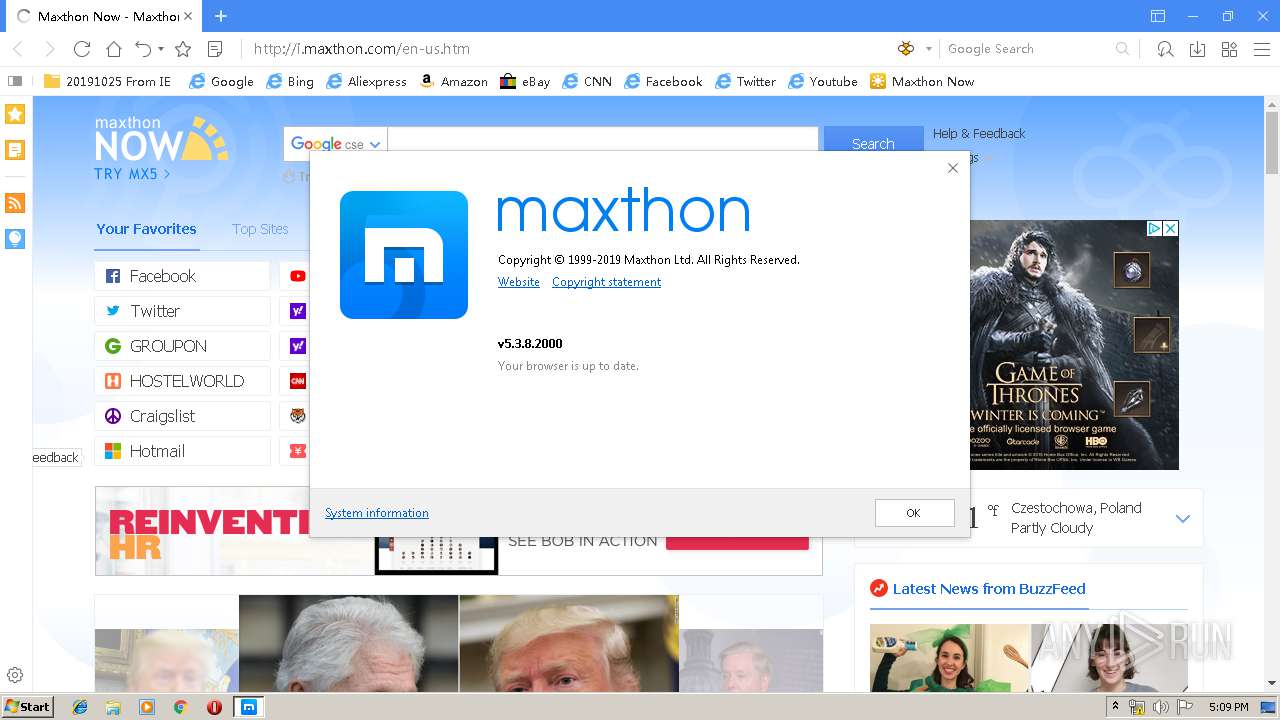
Task: Click OK in the About dialog
Action: 914,512
